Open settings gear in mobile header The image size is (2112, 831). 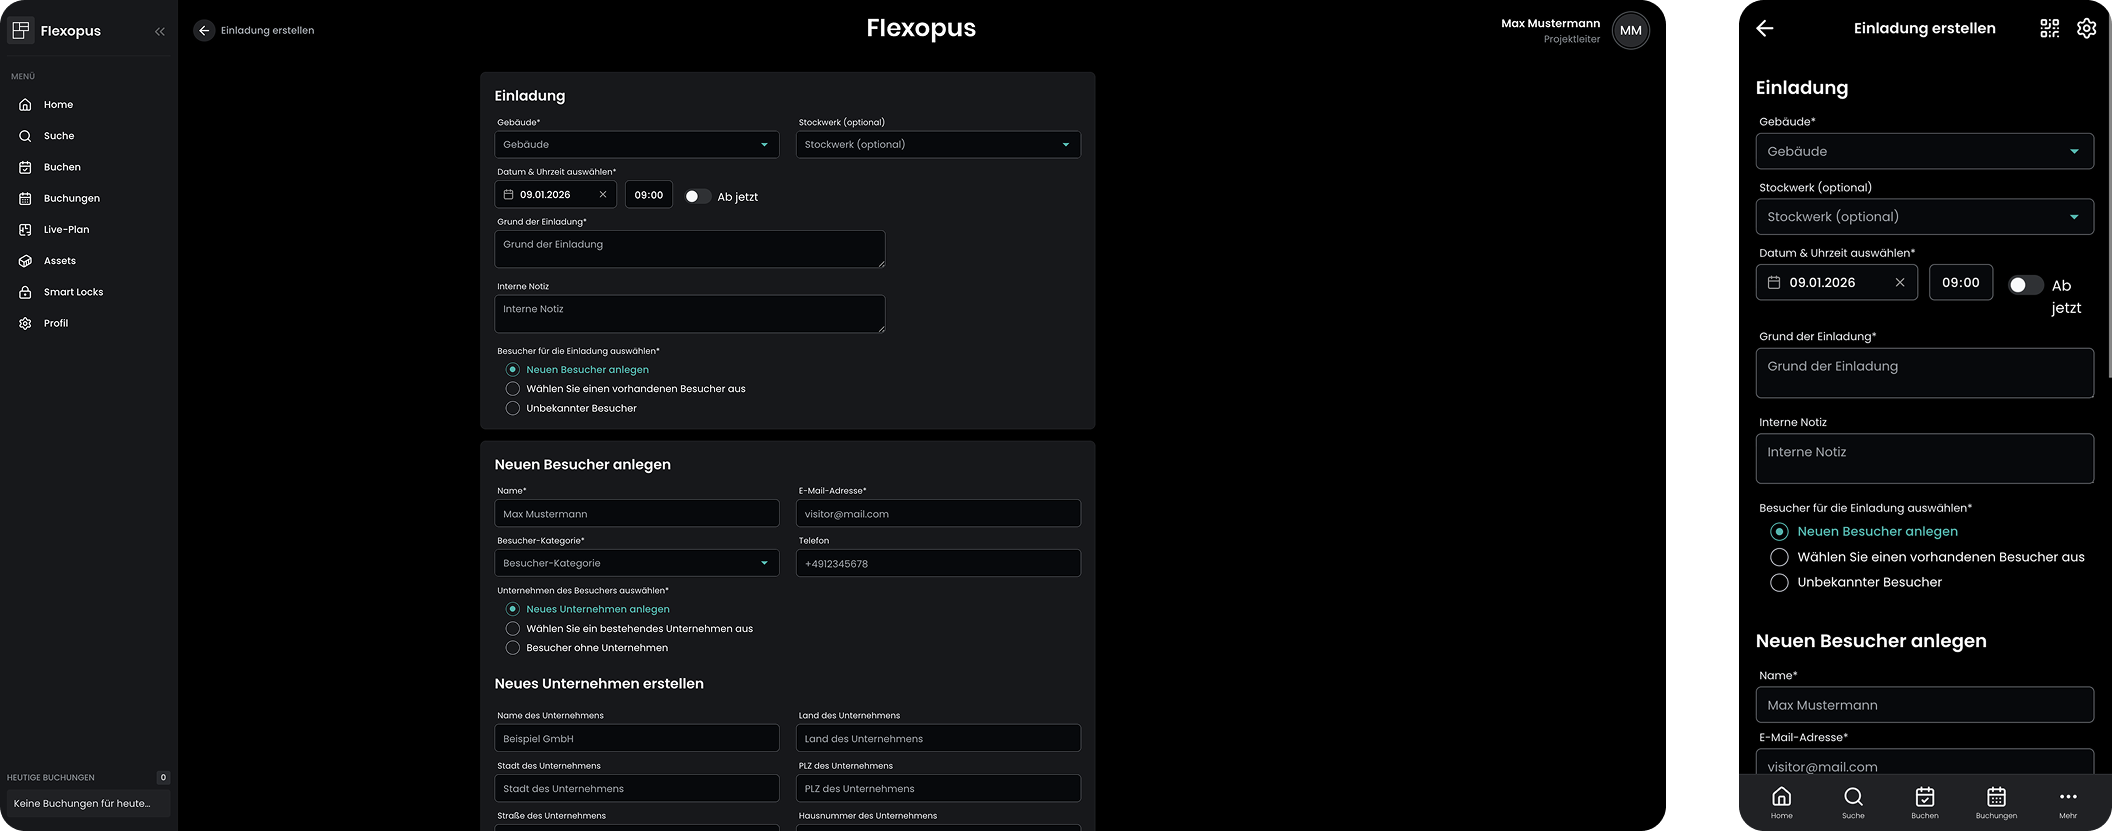(x=2086, y=28)
